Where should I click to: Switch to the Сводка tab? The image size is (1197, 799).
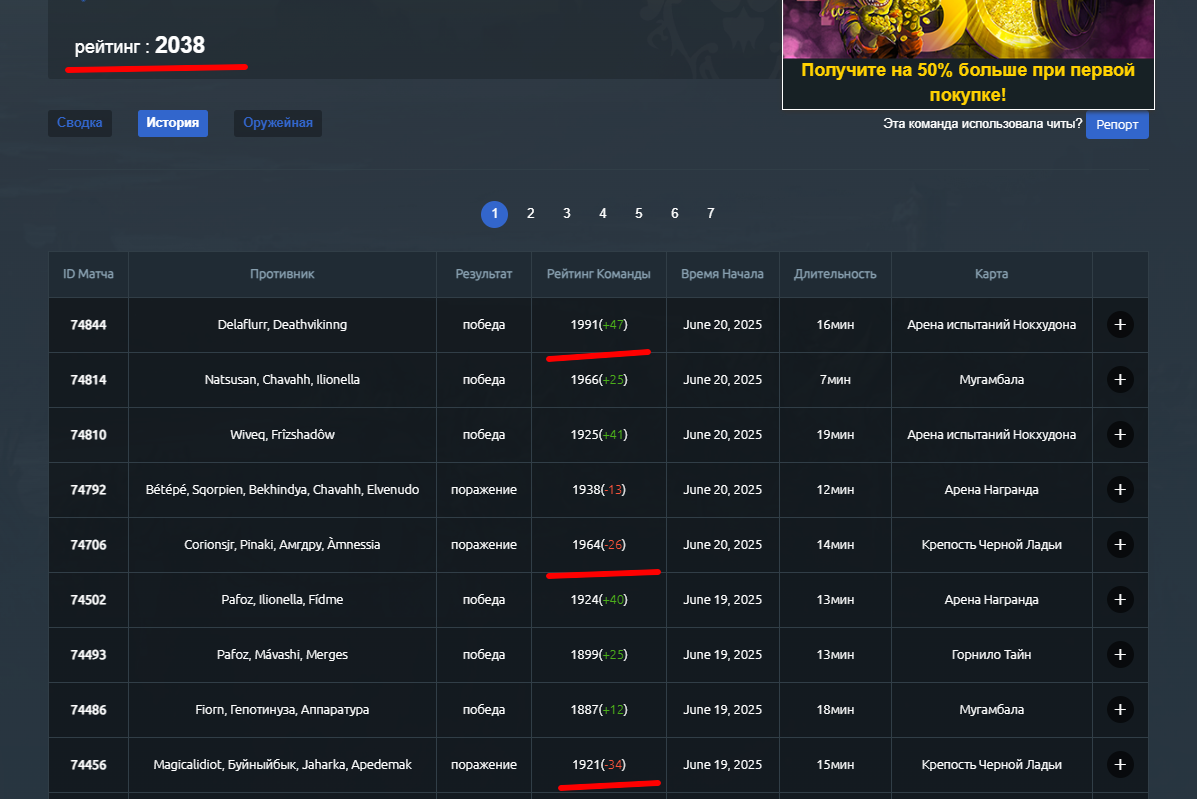(x=79, y=123)
